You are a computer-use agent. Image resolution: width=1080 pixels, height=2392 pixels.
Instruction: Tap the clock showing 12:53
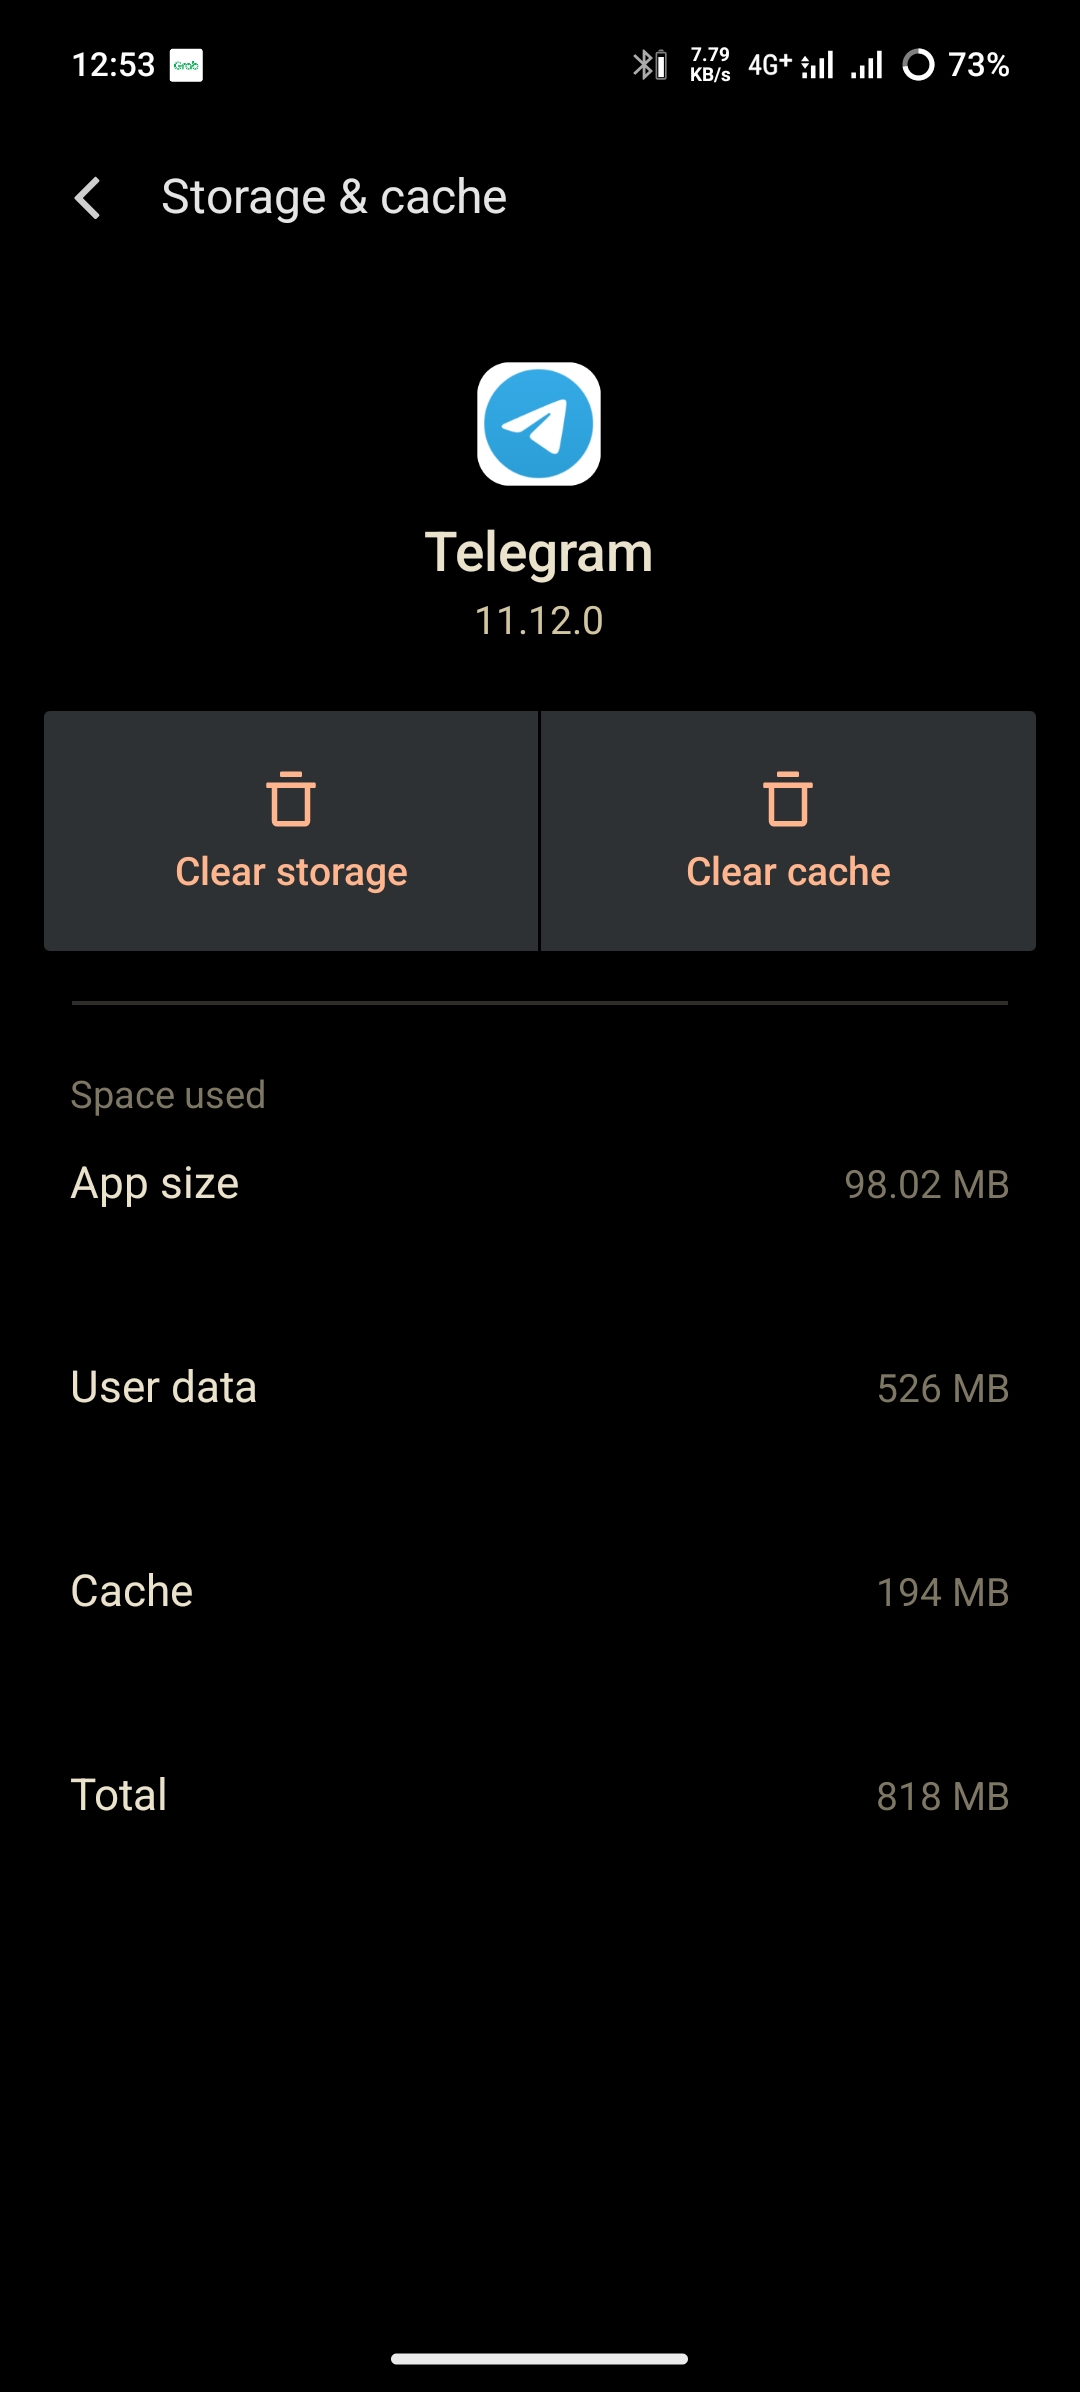pyautogui.click(x=113, y=64)
